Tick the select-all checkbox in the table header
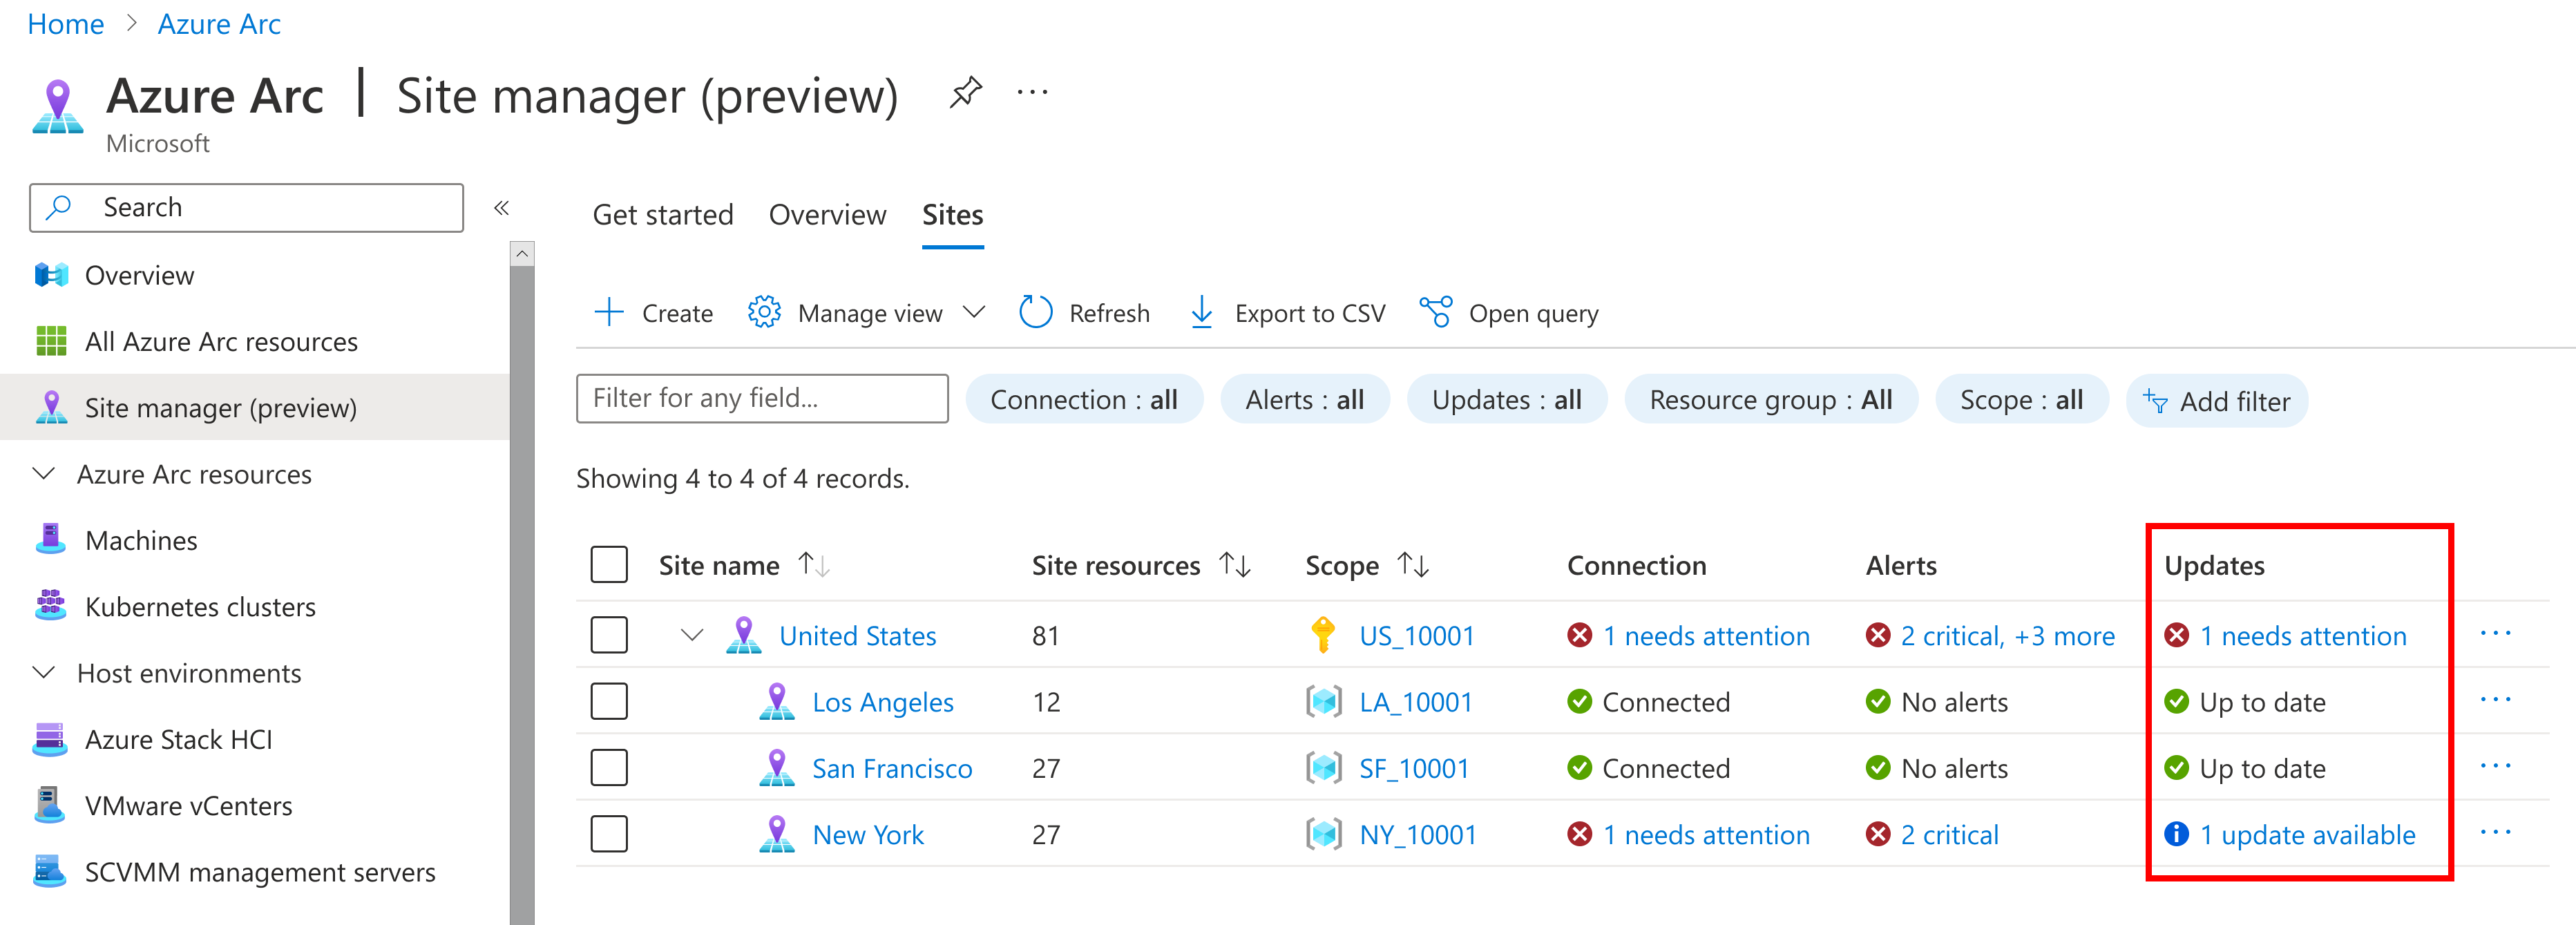2576x925 pixels. (609, 565)
